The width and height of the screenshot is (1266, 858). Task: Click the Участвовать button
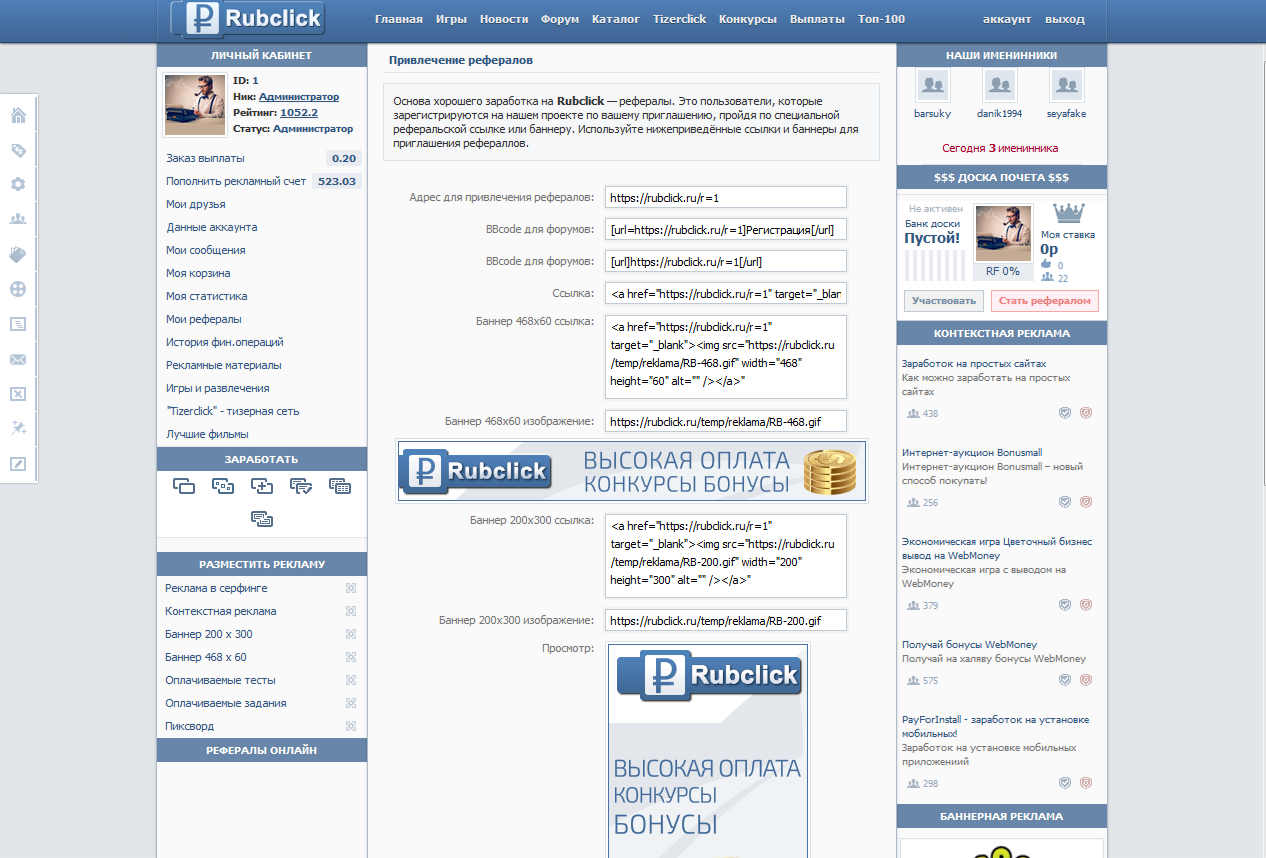(944, 300)
